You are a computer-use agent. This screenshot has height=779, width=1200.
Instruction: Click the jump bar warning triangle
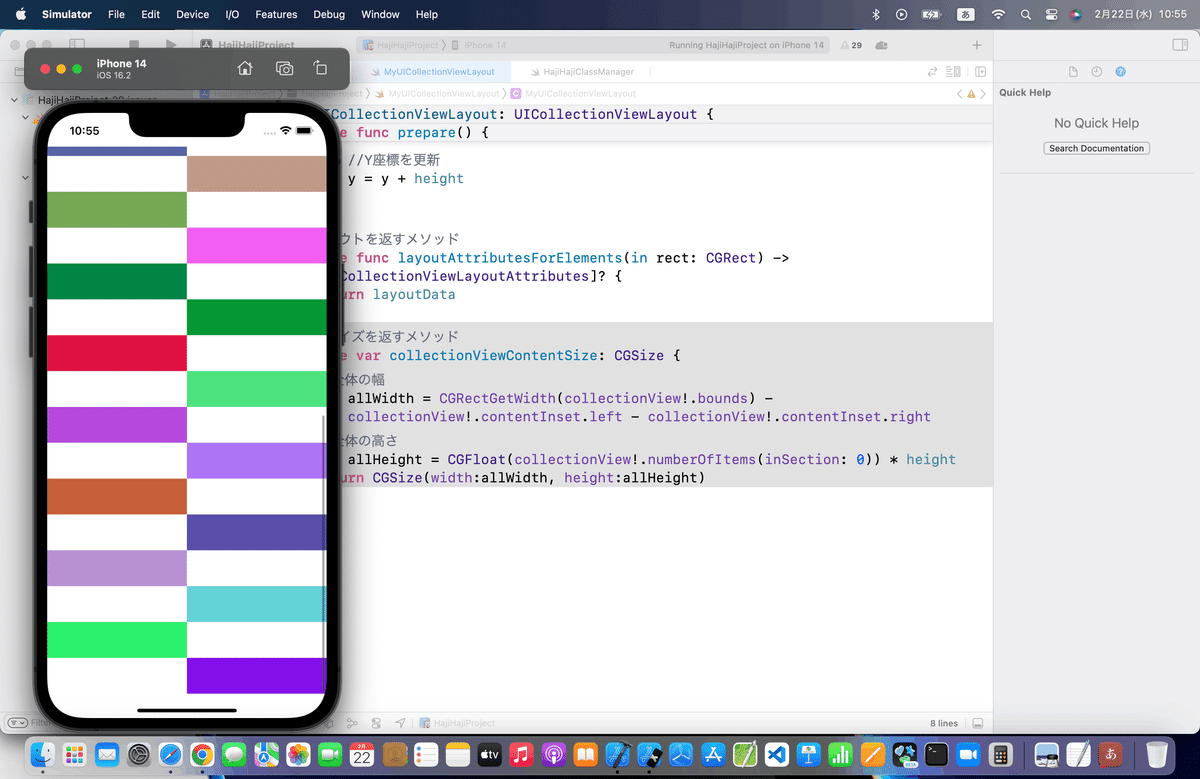click(971, 94)
